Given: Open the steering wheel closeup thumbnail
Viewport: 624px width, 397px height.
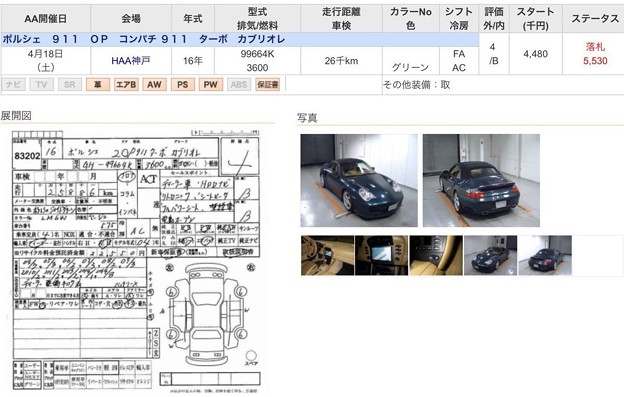Looking at the screenshot, I should pyautogui.click(x=436, y=255).
